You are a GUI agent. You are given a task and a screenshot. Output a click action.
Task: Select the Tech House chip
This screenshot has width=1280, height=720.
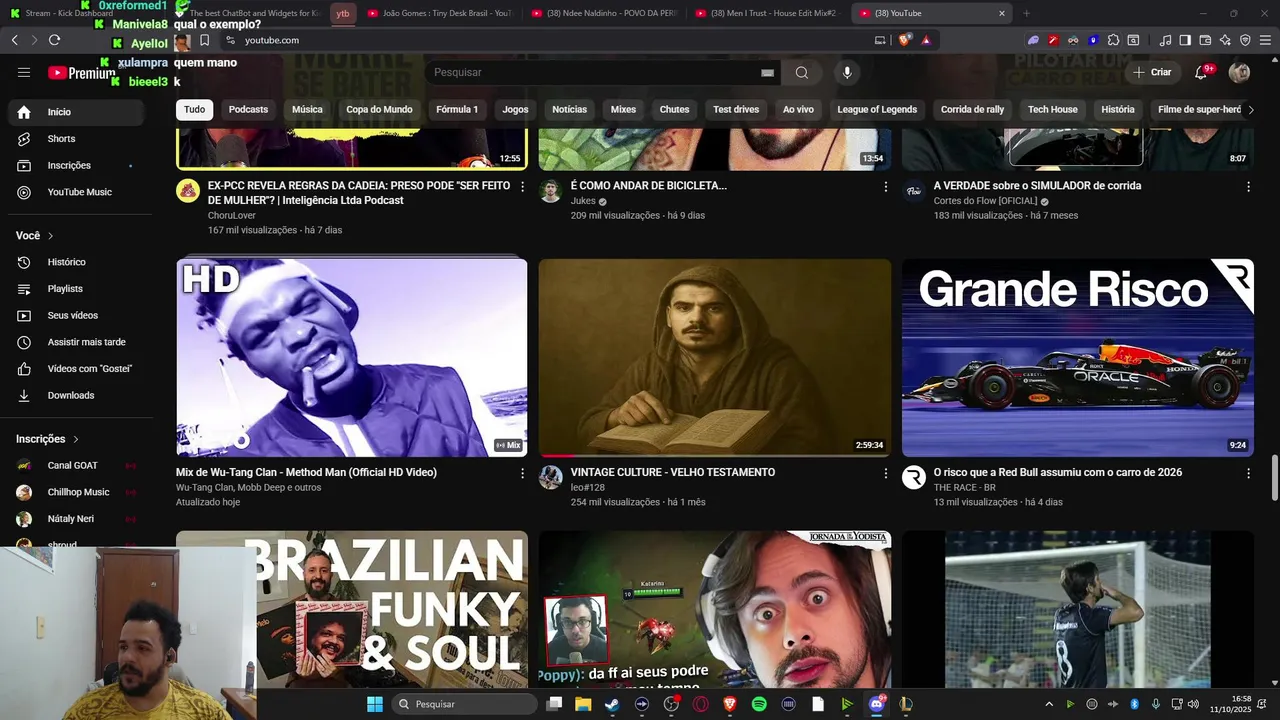tap(1053, 109)
